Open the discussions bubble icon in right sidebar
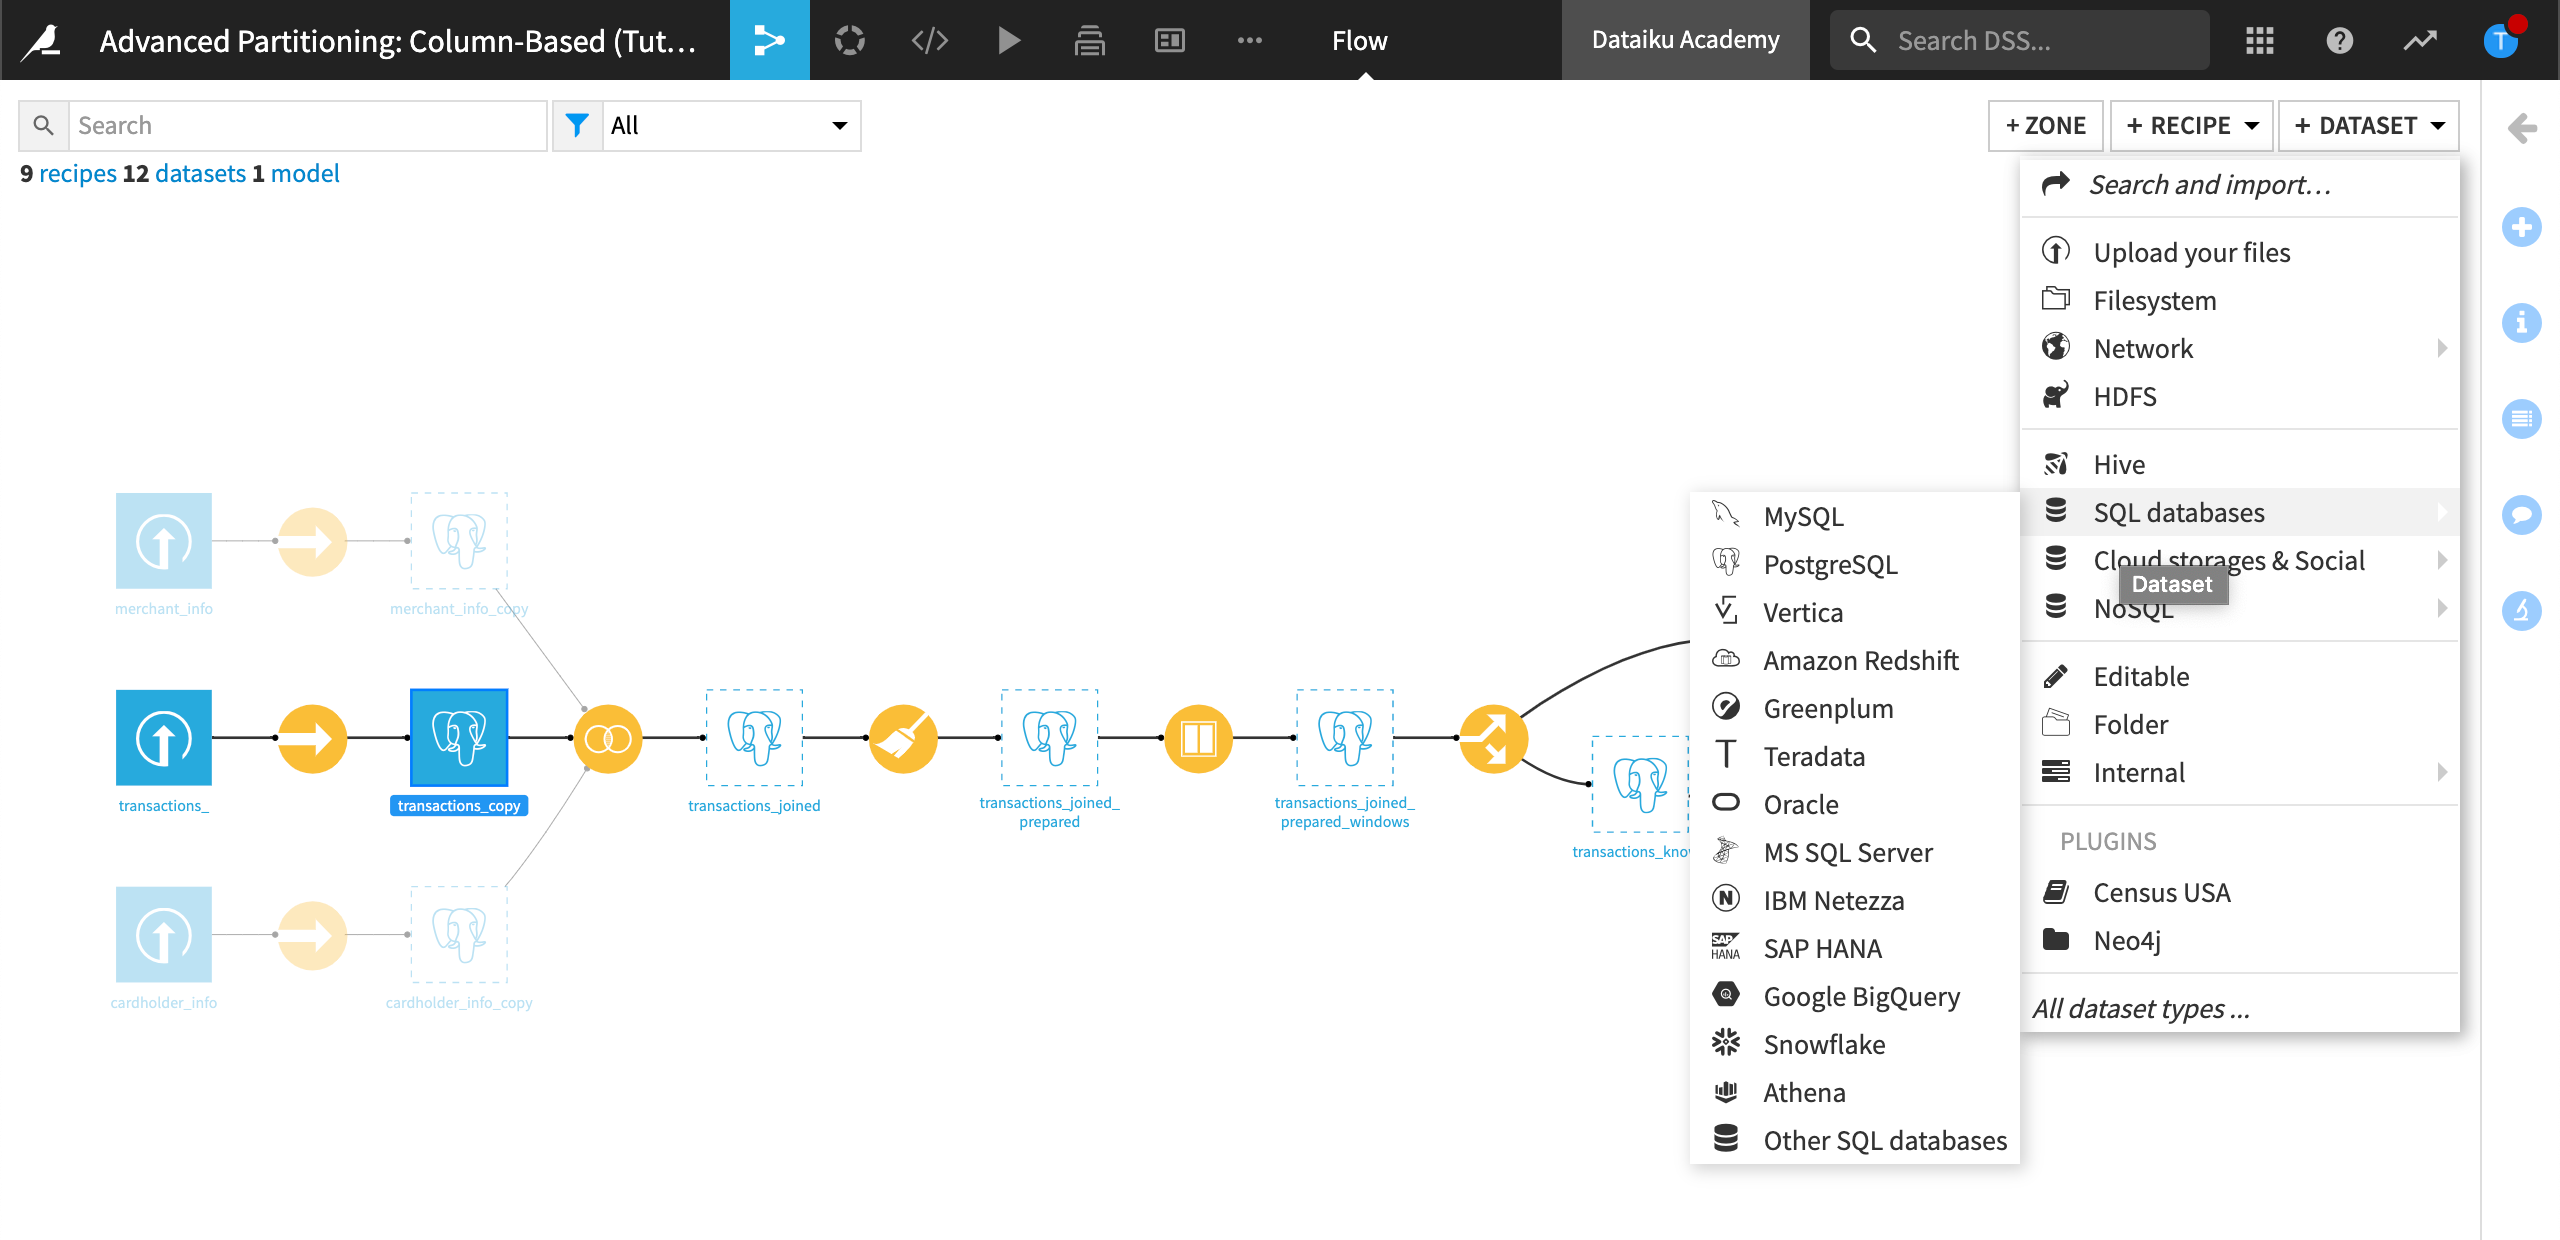This screenshot has width=2560, height=1240. click(2522, 514)
